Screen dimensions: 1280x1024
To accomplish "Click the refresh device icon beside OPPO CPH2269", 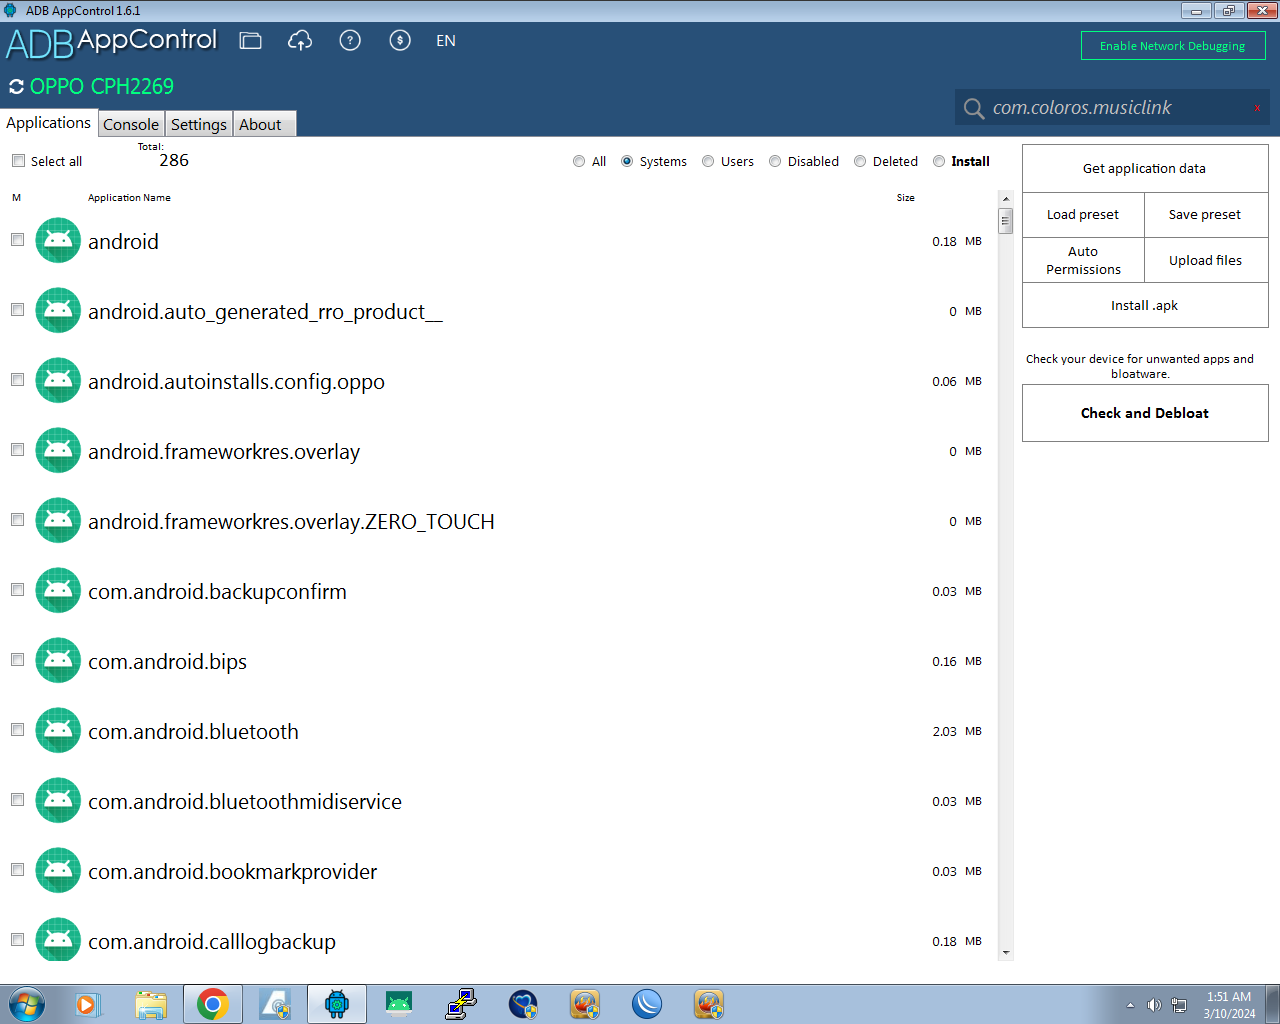I will click(x=16, y=87).
